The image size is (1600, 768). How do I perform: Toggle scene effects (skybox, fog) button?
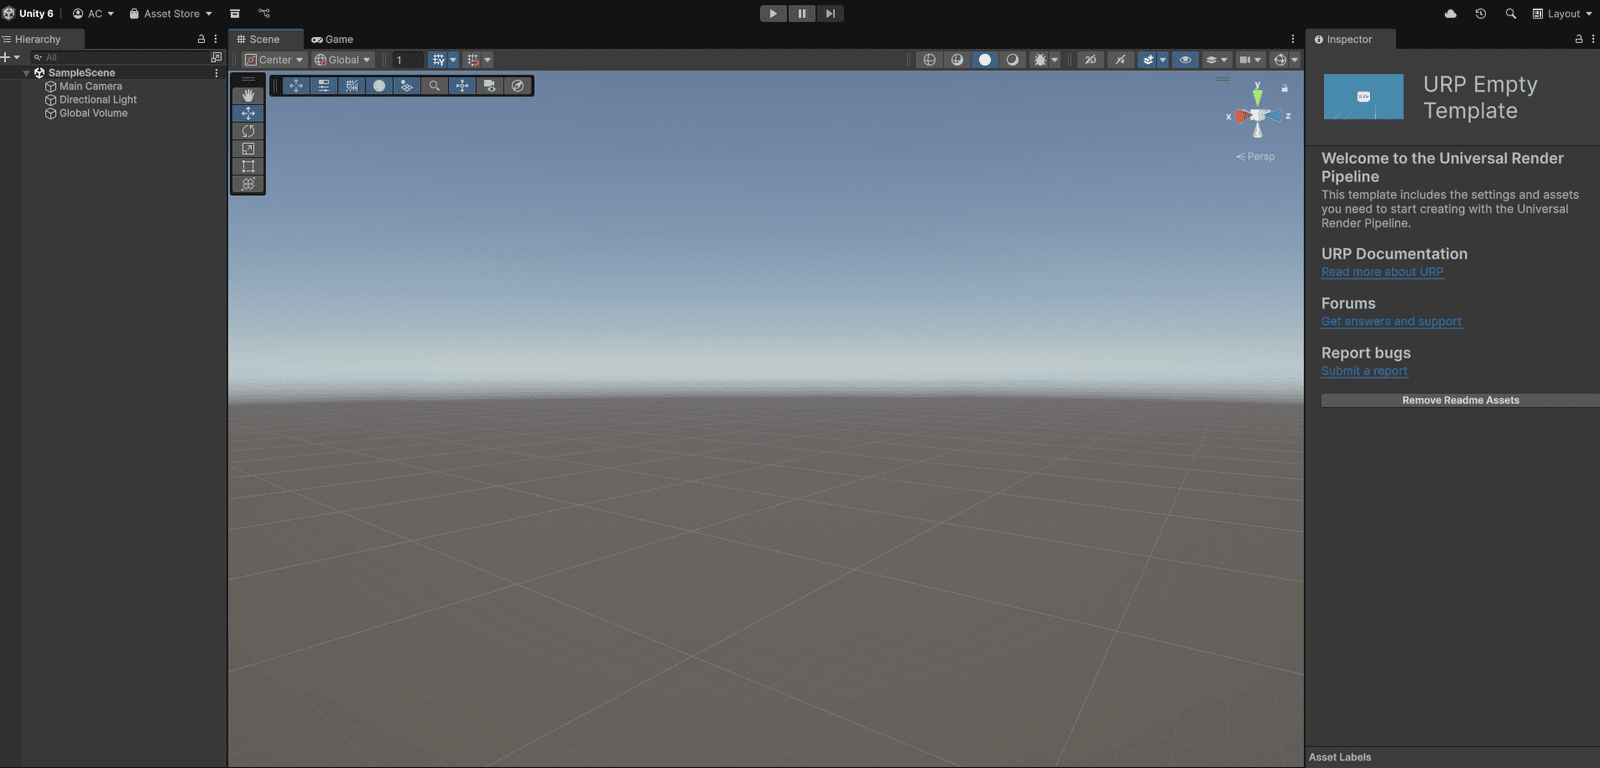coord(1148,60)
